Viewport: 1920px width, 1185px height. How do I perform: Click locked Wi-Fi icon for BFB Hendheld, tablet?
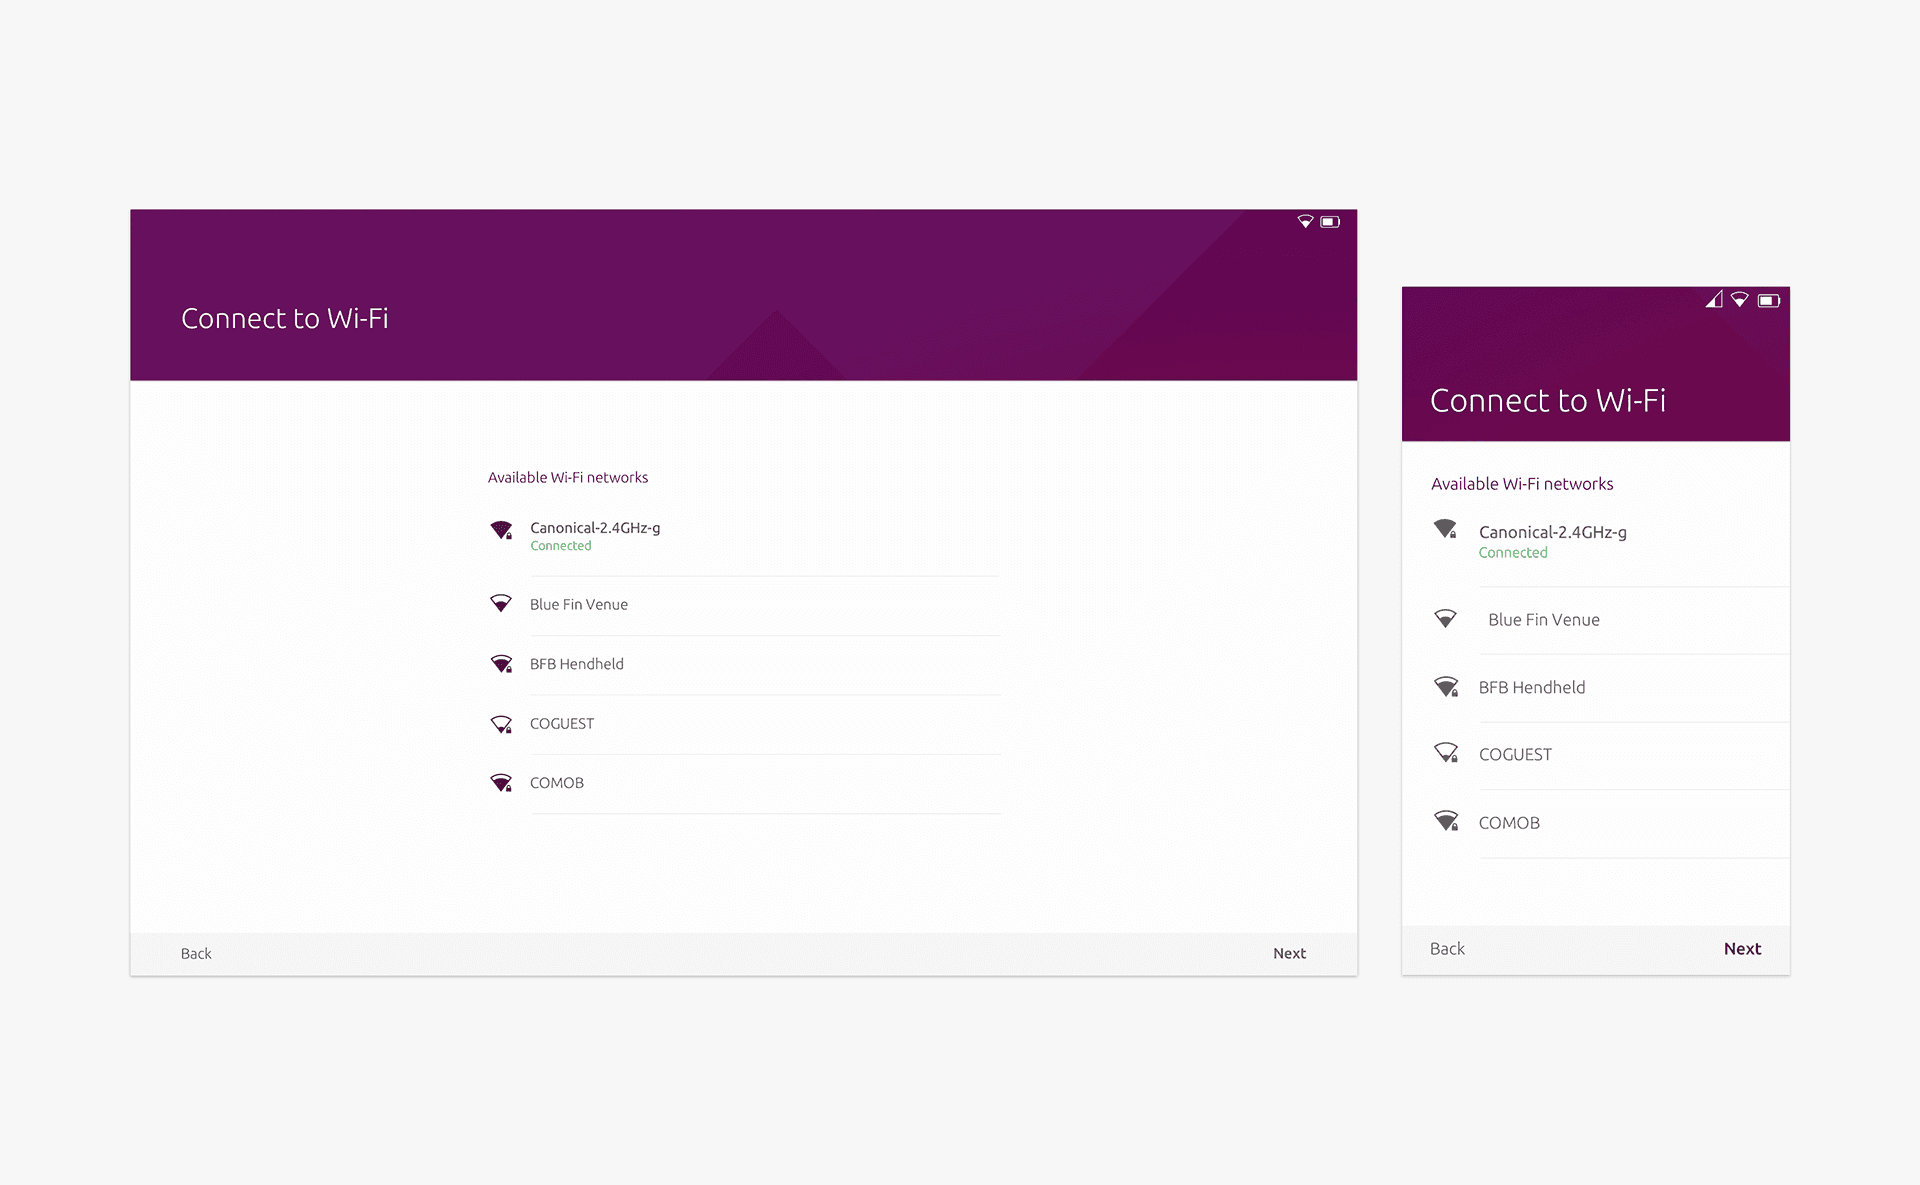coord(501,664)
